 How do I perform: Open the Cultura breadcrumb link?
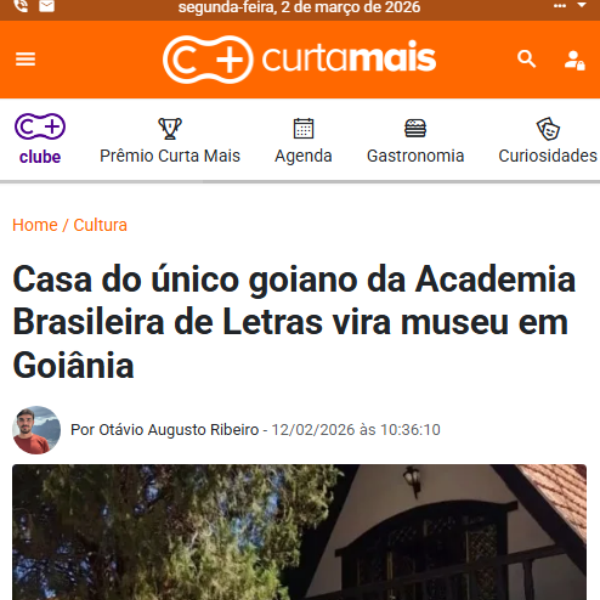pos(100,225)
